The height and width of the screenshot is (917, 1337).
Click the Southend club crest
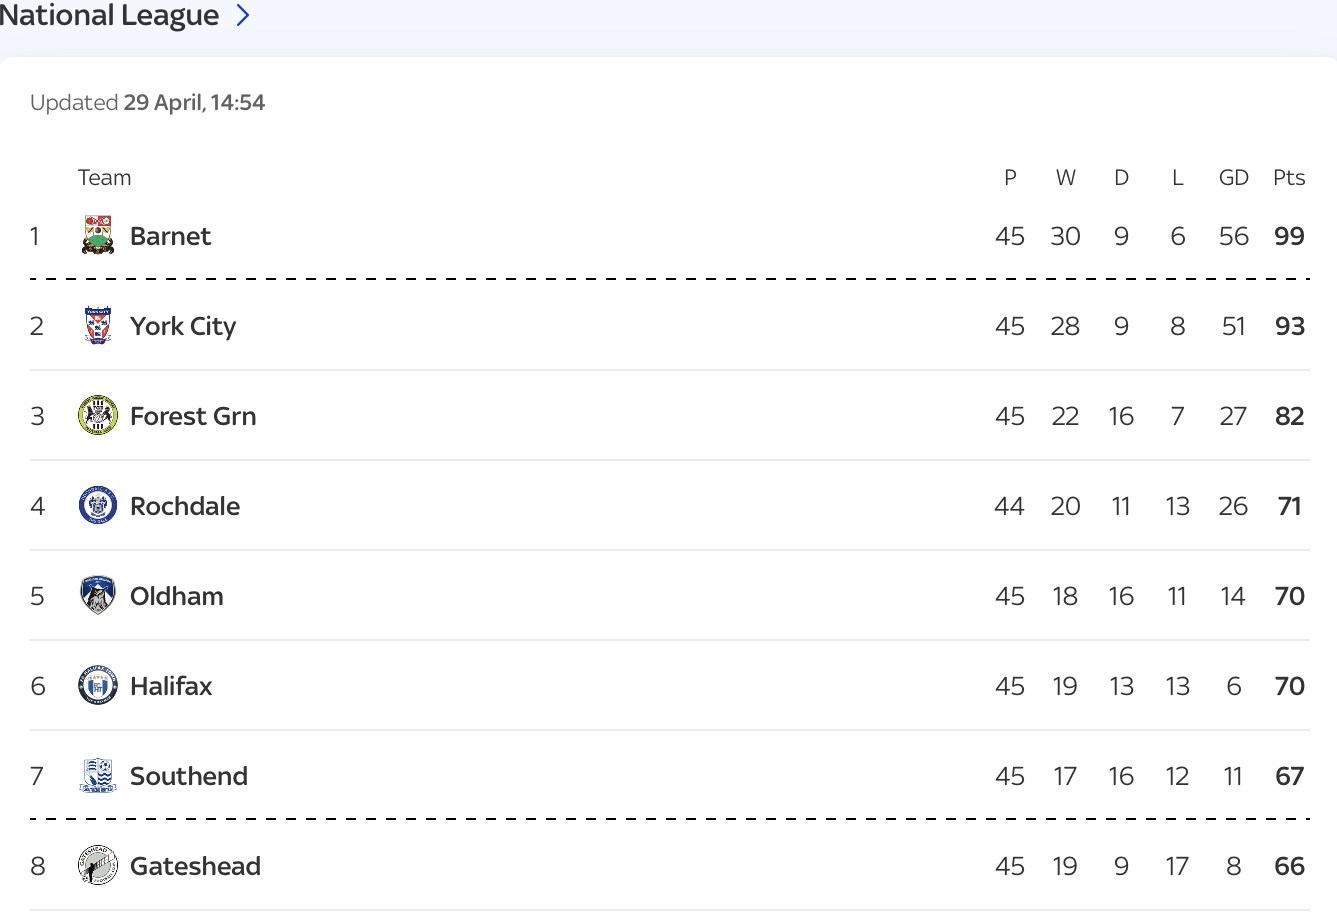click(x=98, y=776)
